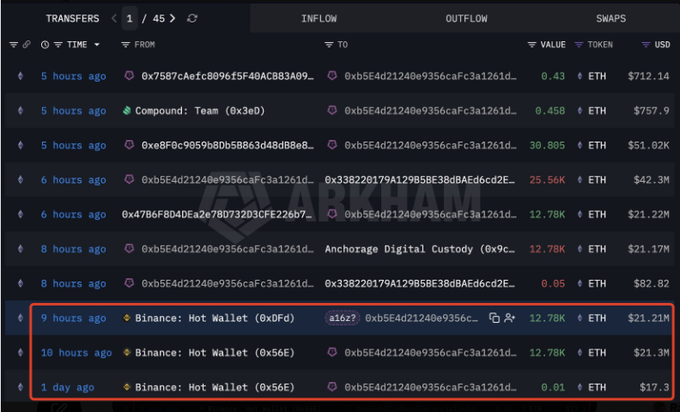Click Binance icon in 10 hours ago row
This screenshot has width=680, height=412.
127,352
